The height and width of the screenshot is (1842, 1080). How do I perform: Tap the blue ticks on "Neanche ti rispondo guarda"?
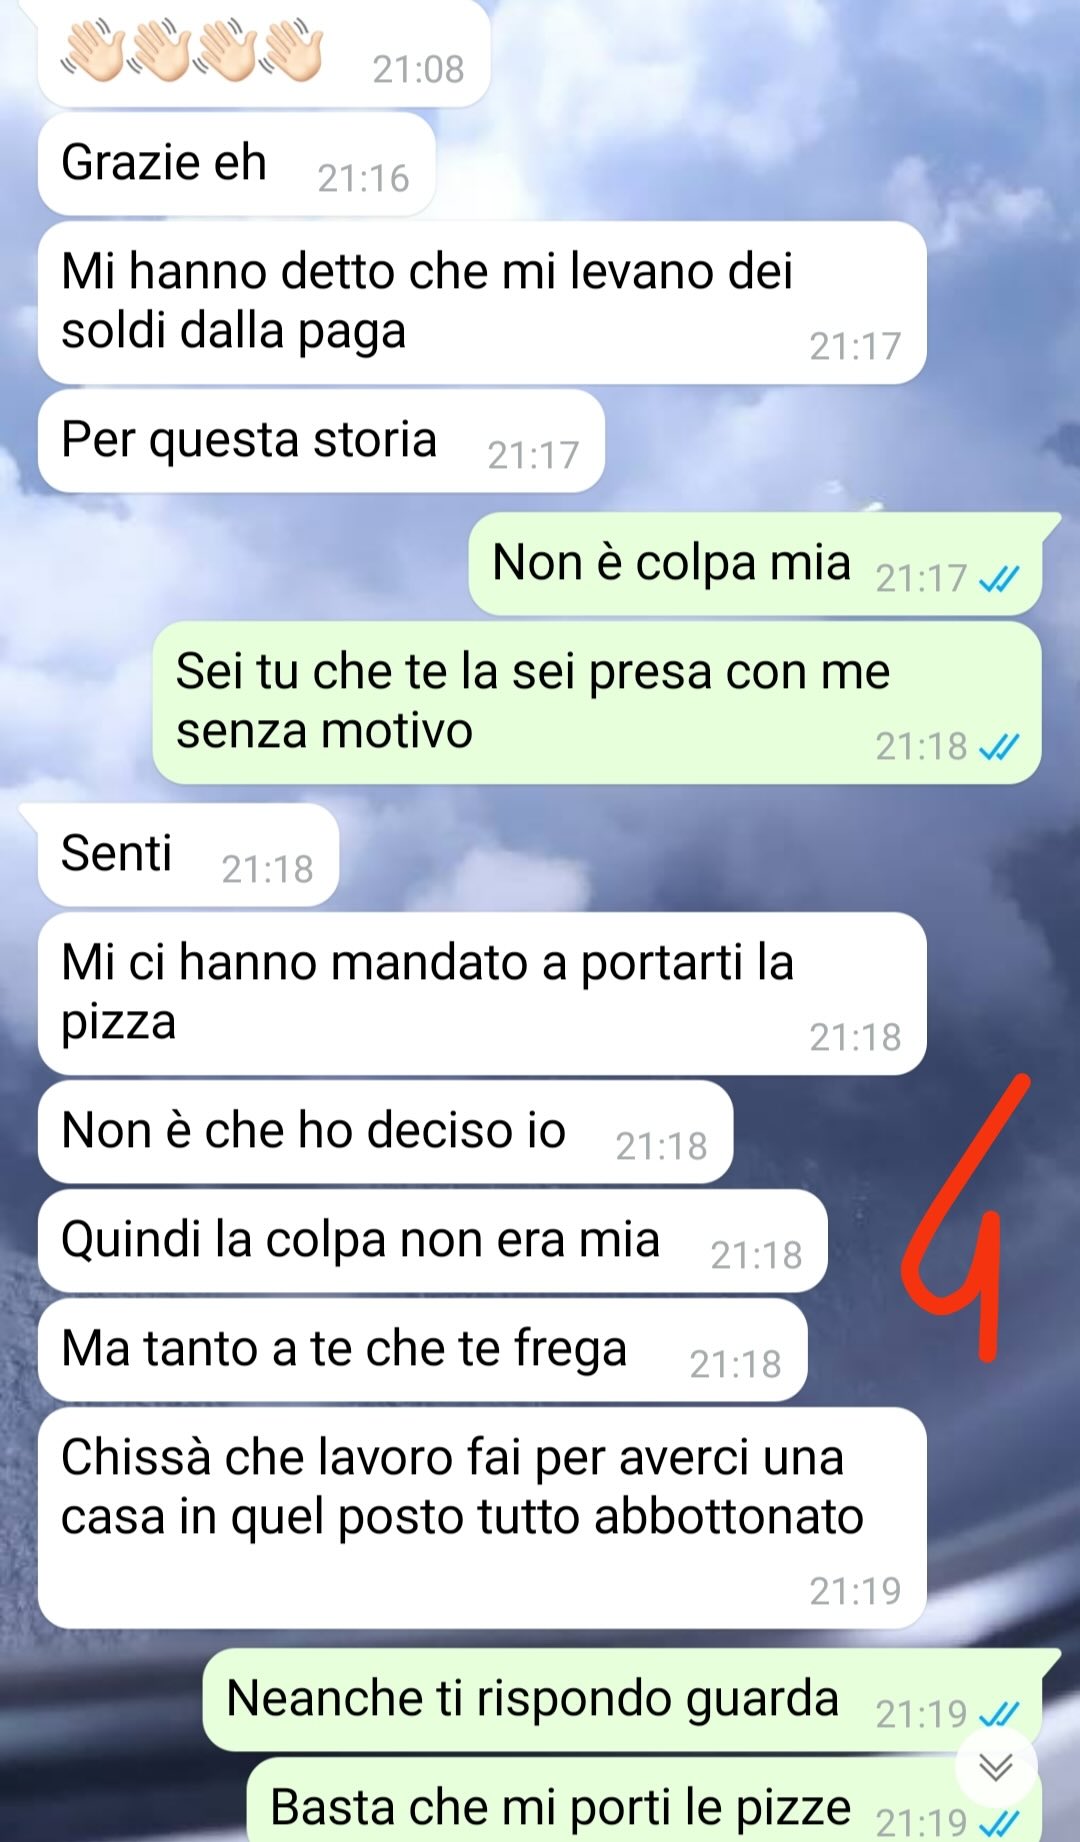click(999, 1714)
